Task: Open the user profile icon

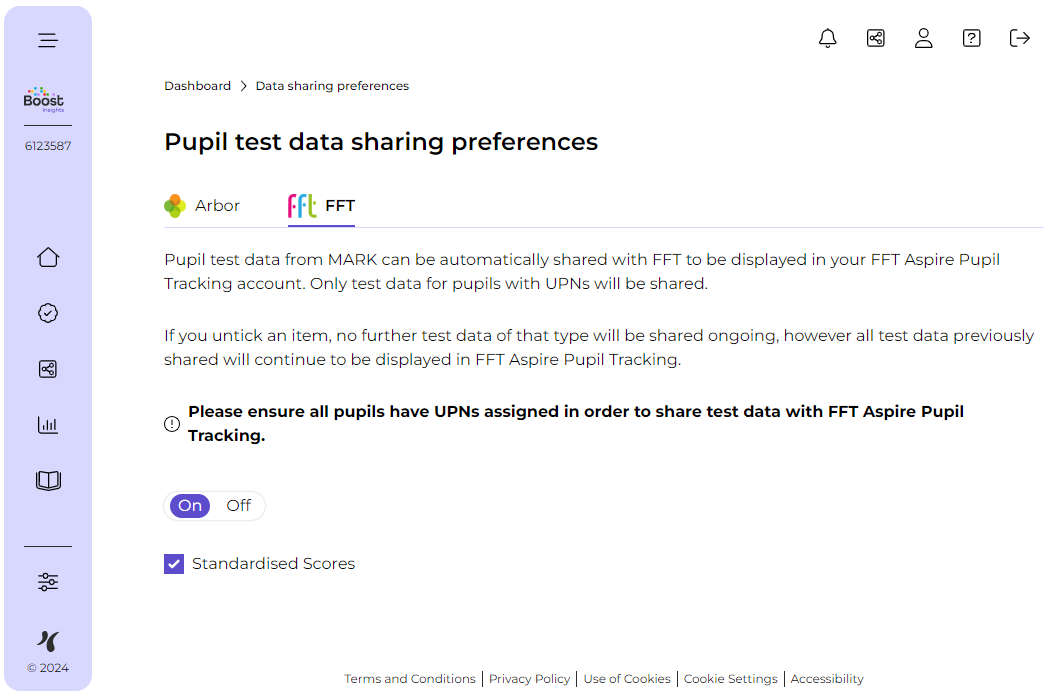Action: (x=923, y=38)
